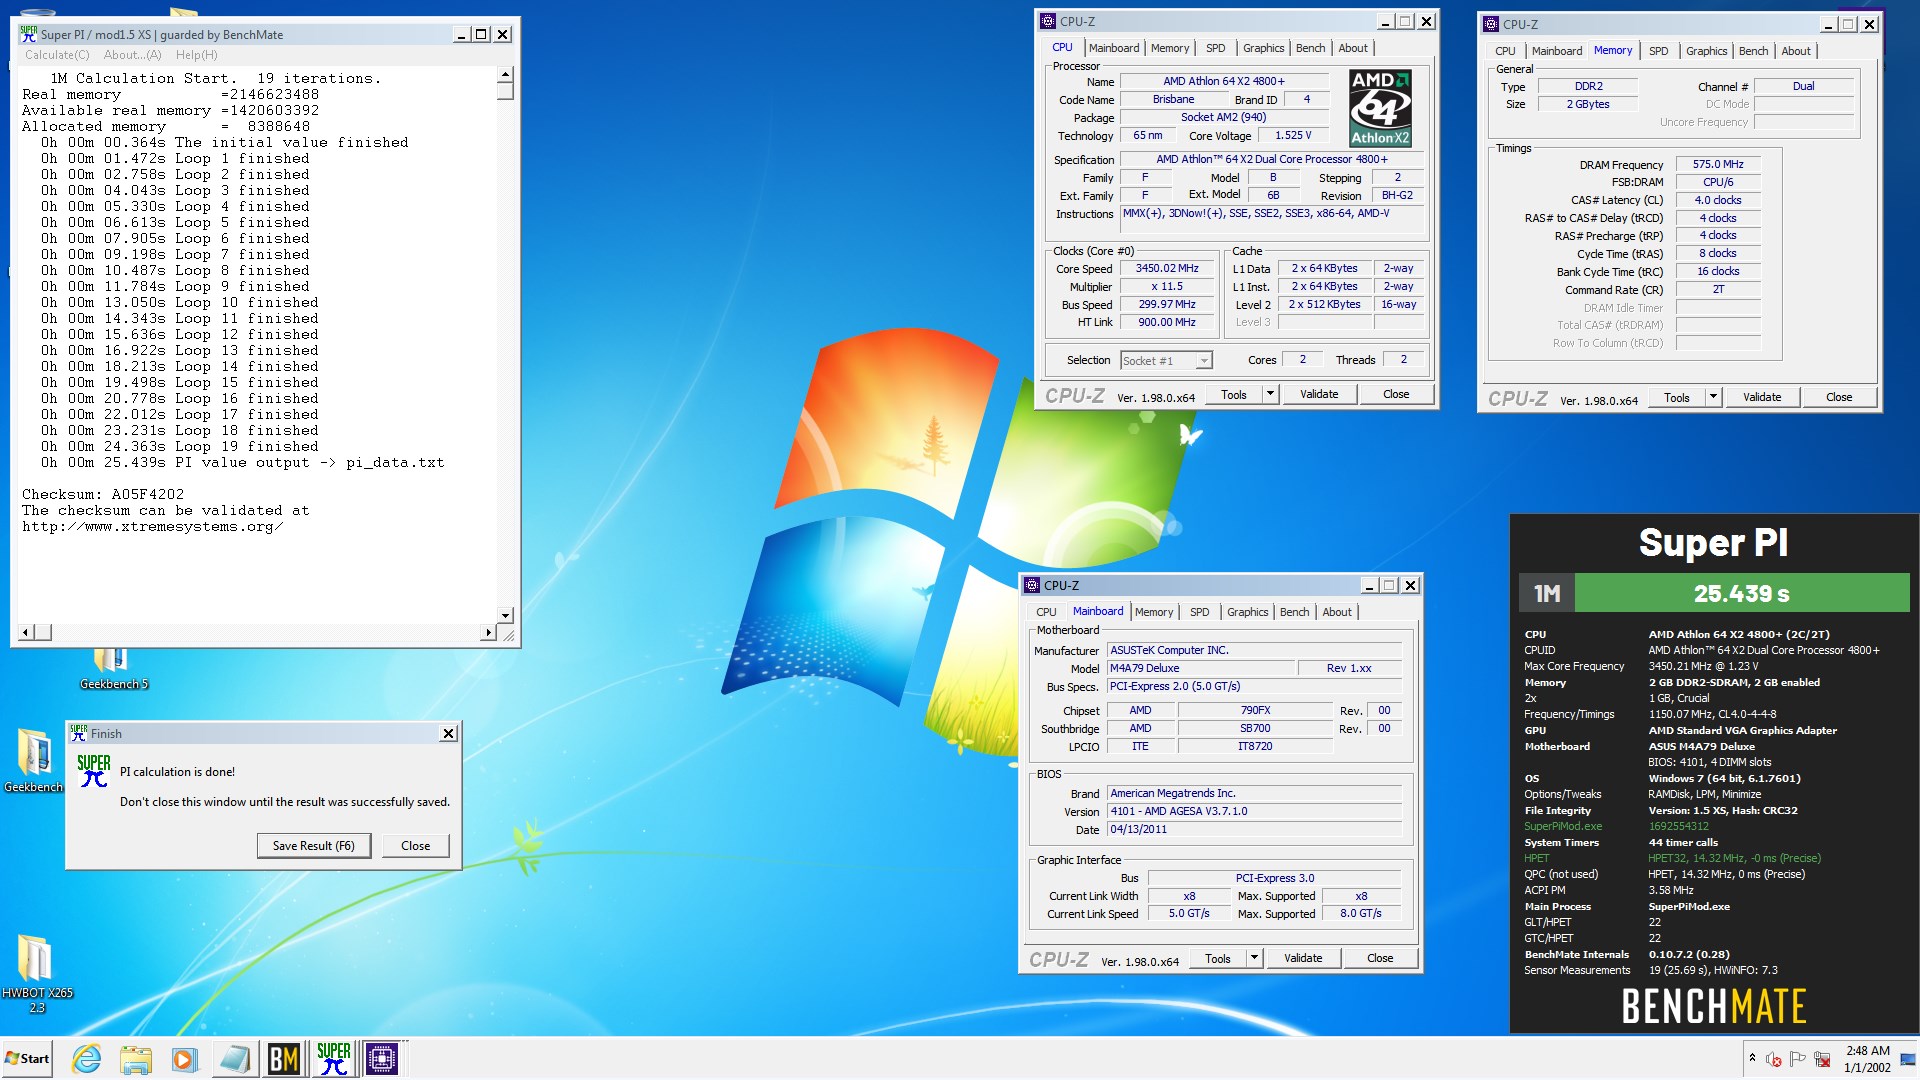Open Internet Explorer from the taskbar

[x=87, y=1058]
